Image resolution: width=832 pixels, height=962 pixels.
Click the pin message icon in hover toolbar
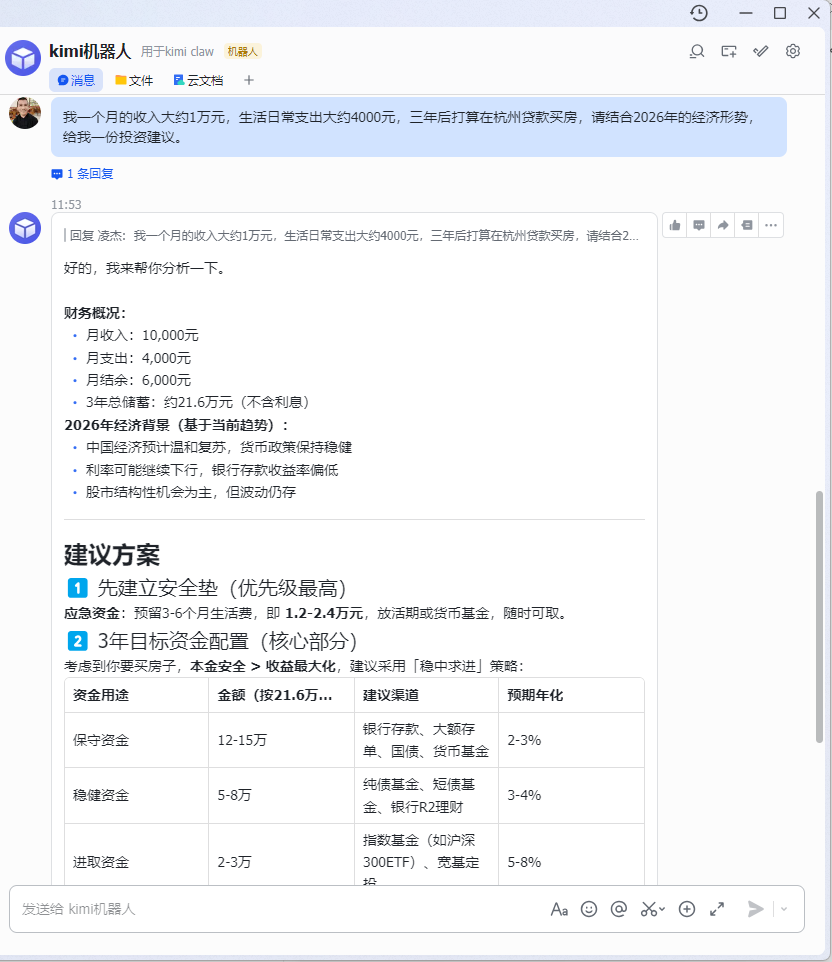pos(747,226)
